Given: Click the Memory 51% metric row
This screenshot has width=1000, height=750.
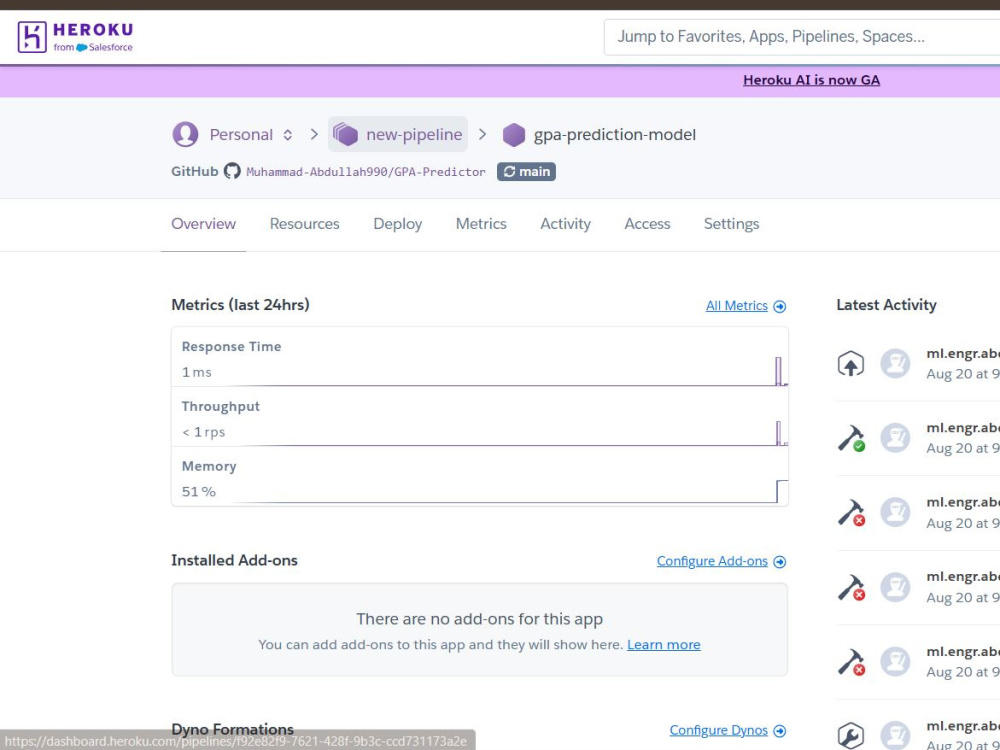Looking at the screenshot, I should [480, 476].
